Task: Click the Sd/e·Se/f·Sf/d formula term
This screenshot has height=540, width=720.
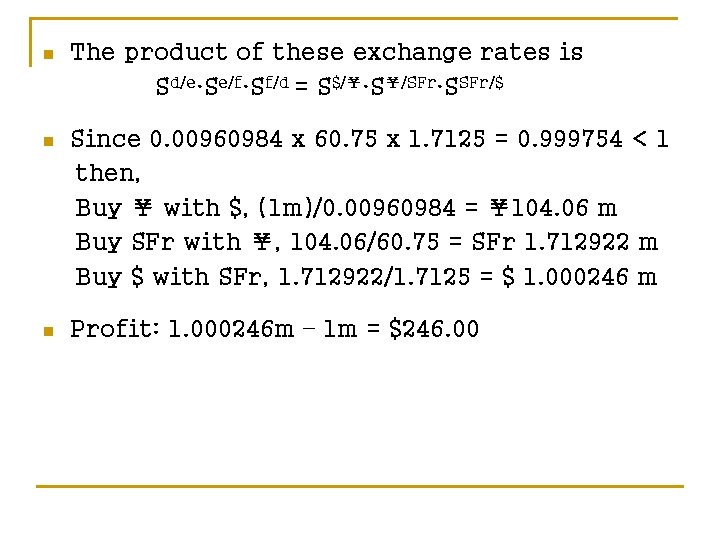Action: (x=224, y=85)
